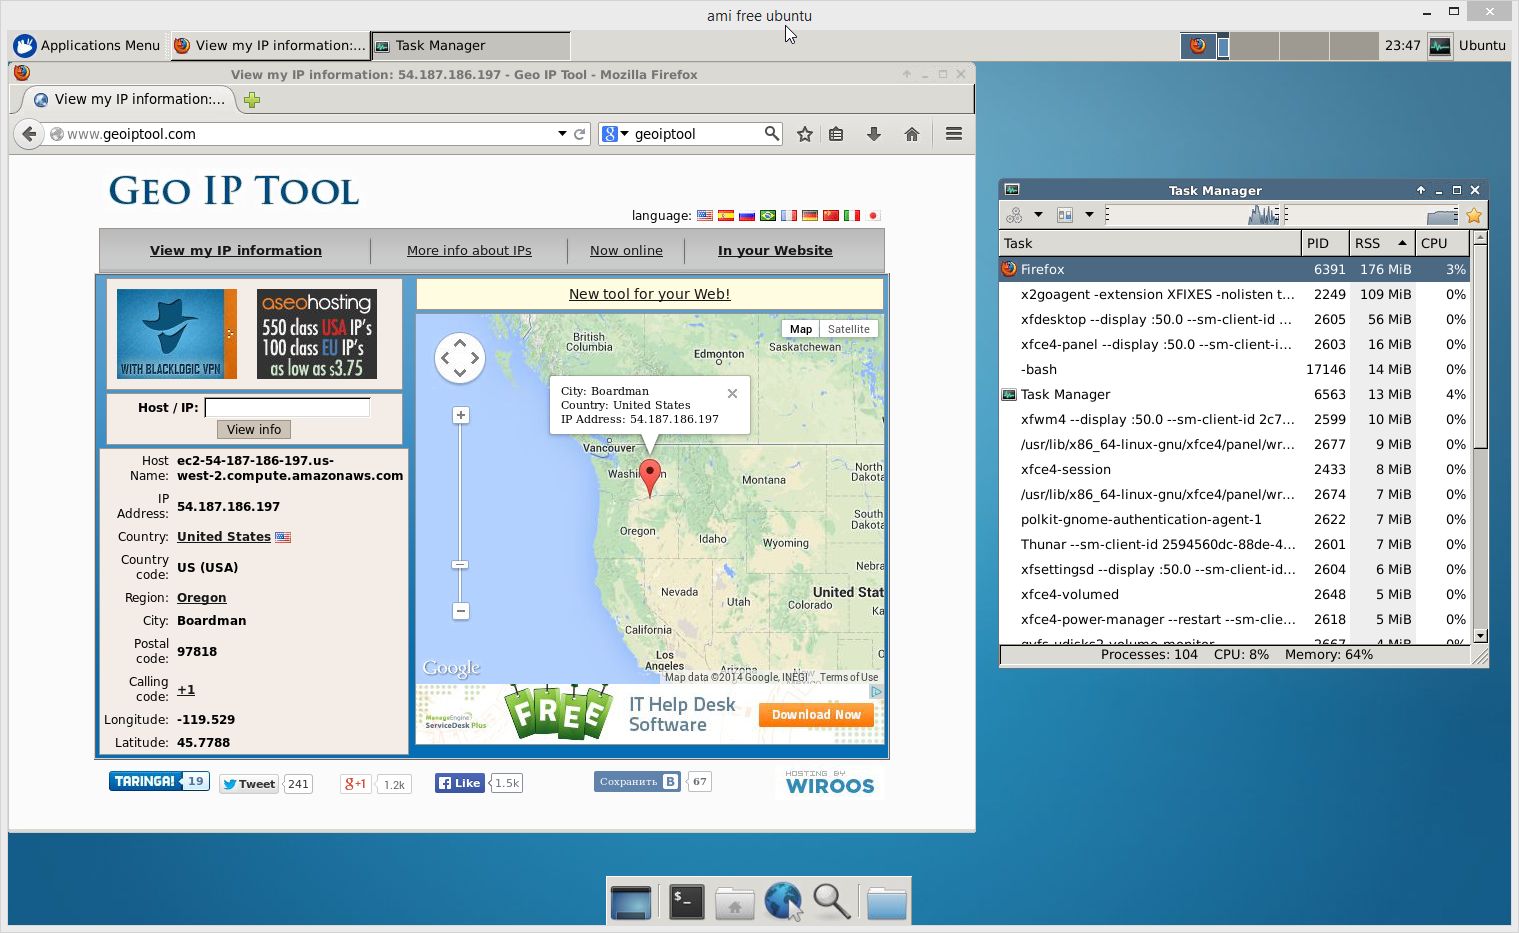Switch language with the Japanese flag
Viewport: 1519px width, 933px height.
pyautogui.click(x=873, y=215)
